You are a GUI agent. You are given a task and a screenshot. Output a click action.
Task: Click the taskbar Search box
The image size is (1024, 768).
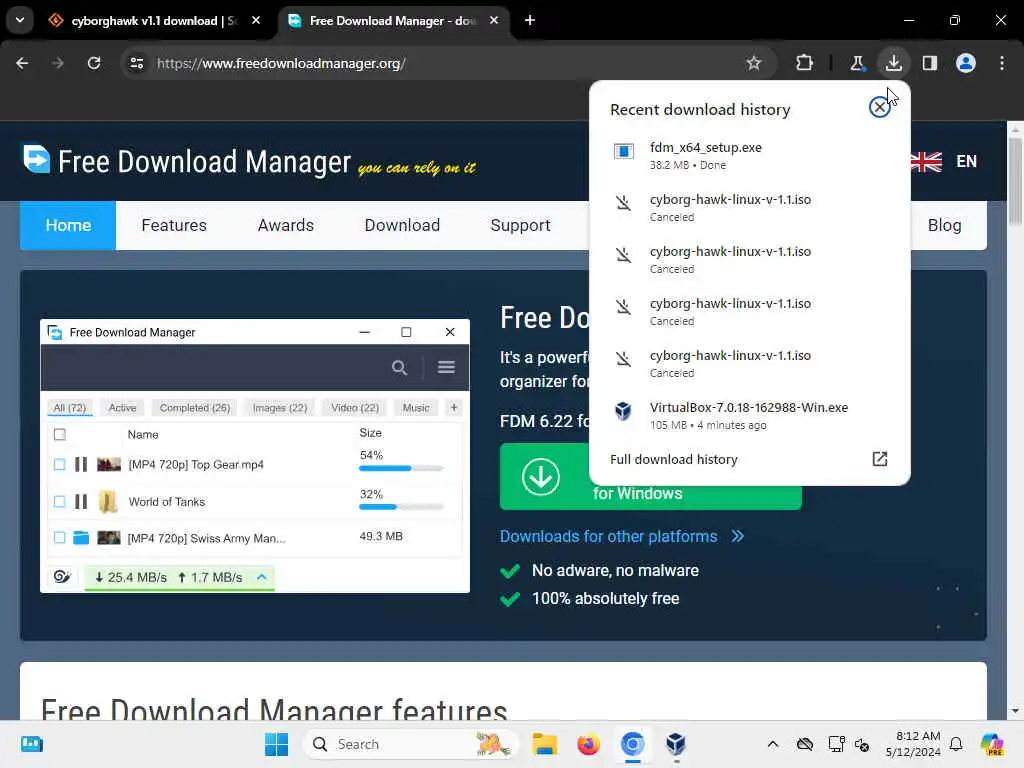click(x=410, y=744)
